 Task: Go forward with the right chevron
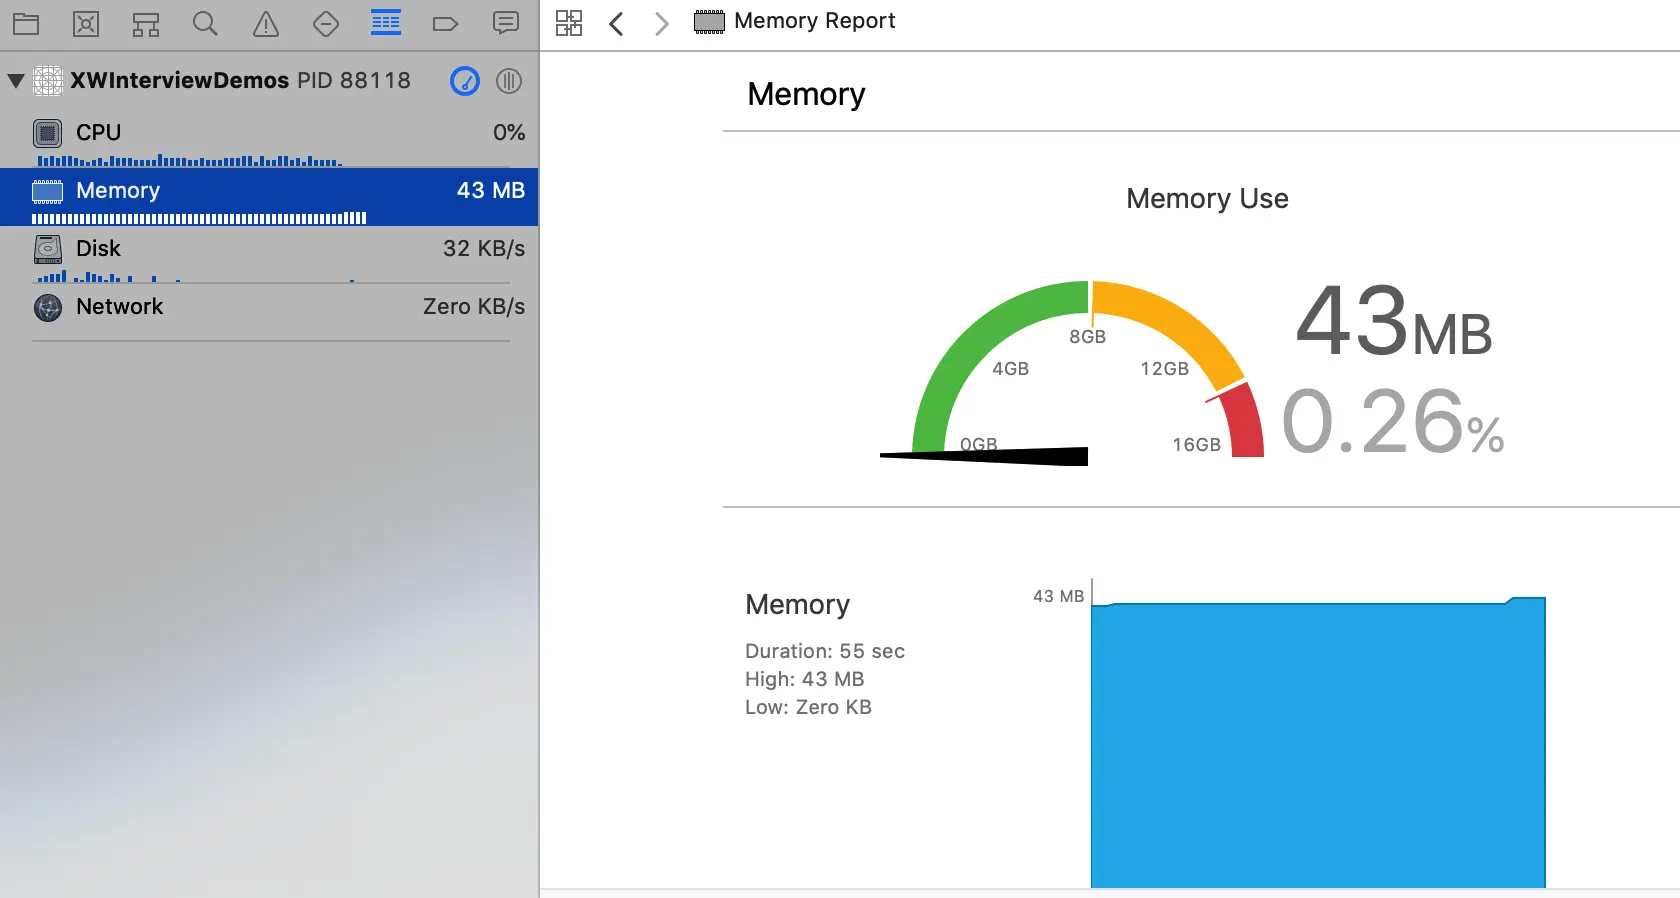click(x=661, y=23)
